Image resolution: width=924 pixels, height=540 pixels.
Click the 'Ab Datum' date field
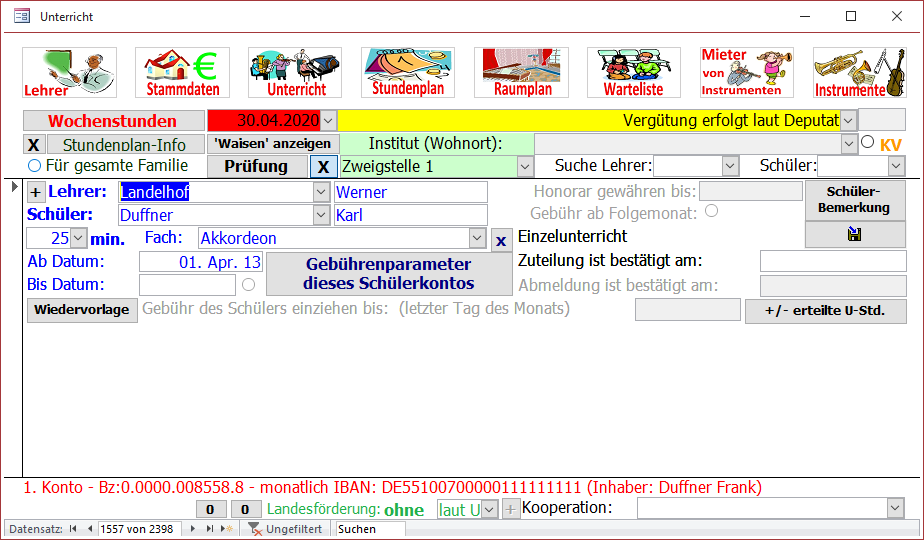[x=200, y=262]
